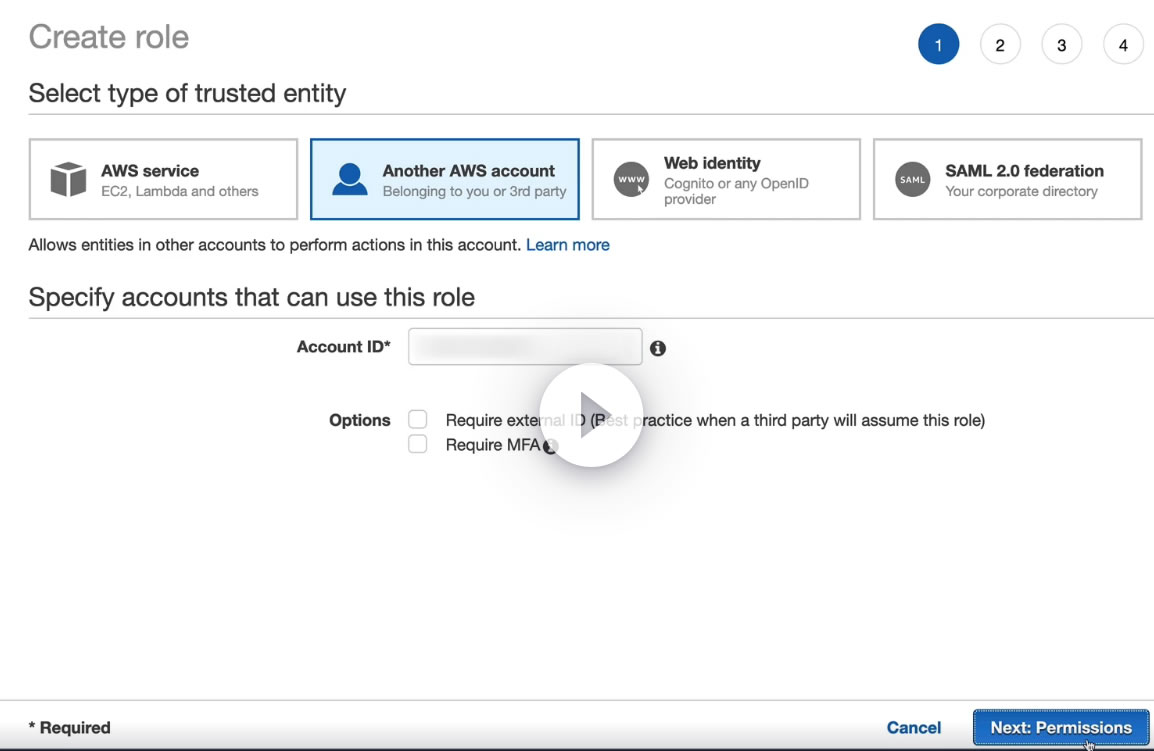The image size is (1154, 751).
Task: Open the Learn more link
Action: coord(568,245)
